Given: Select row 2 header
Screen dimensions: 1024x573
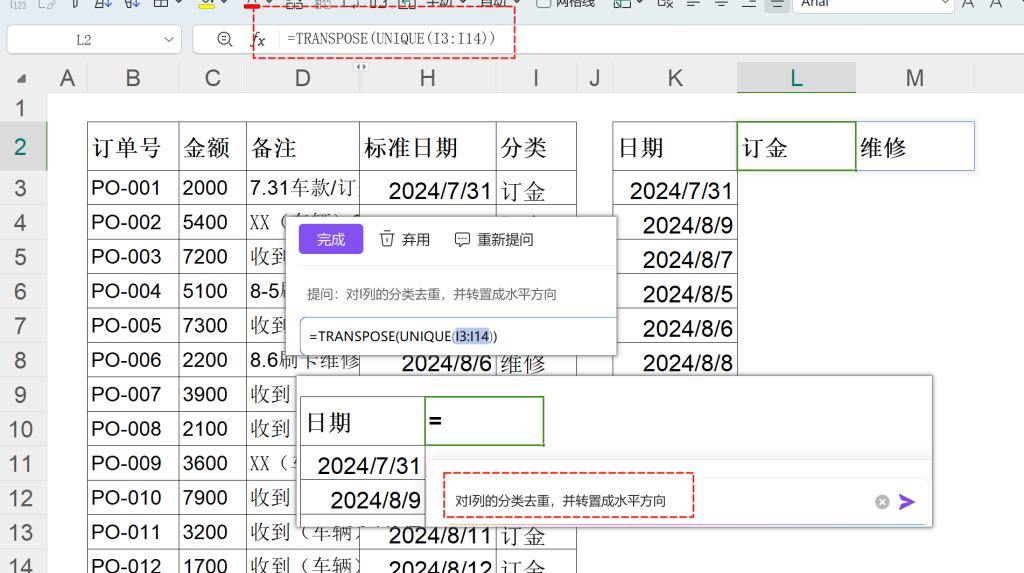Looking at the screenshot, I should pyautogui.click(x=21, y=146).
